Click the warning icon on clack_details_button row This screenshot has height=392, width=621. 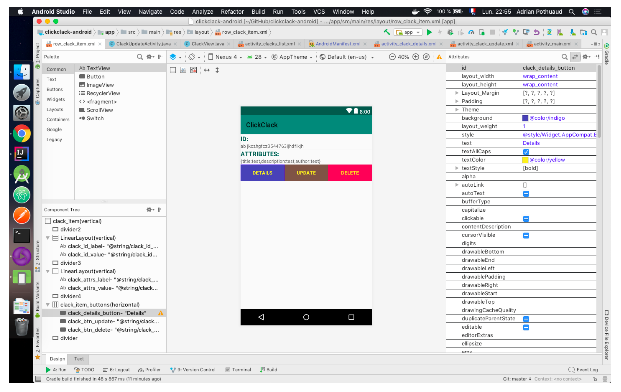click(161, 313)
